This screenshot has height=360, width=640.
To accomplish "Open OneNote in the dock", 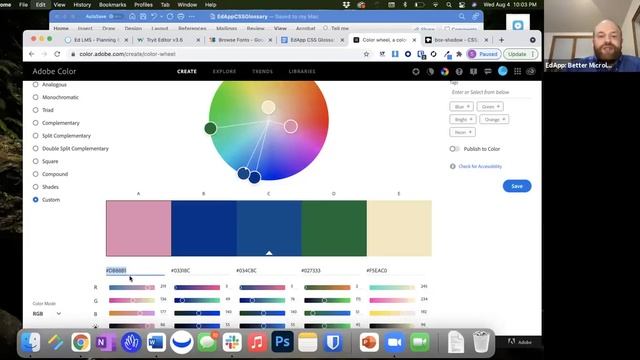I will click(x=106, y=342).
